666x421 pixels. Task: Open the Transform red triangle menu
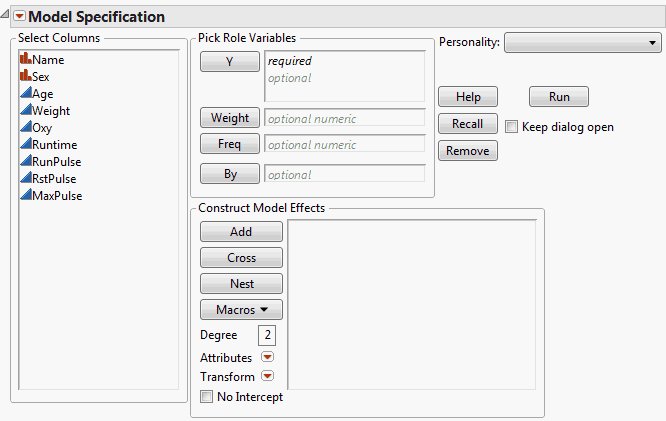(x=267, y=377)
